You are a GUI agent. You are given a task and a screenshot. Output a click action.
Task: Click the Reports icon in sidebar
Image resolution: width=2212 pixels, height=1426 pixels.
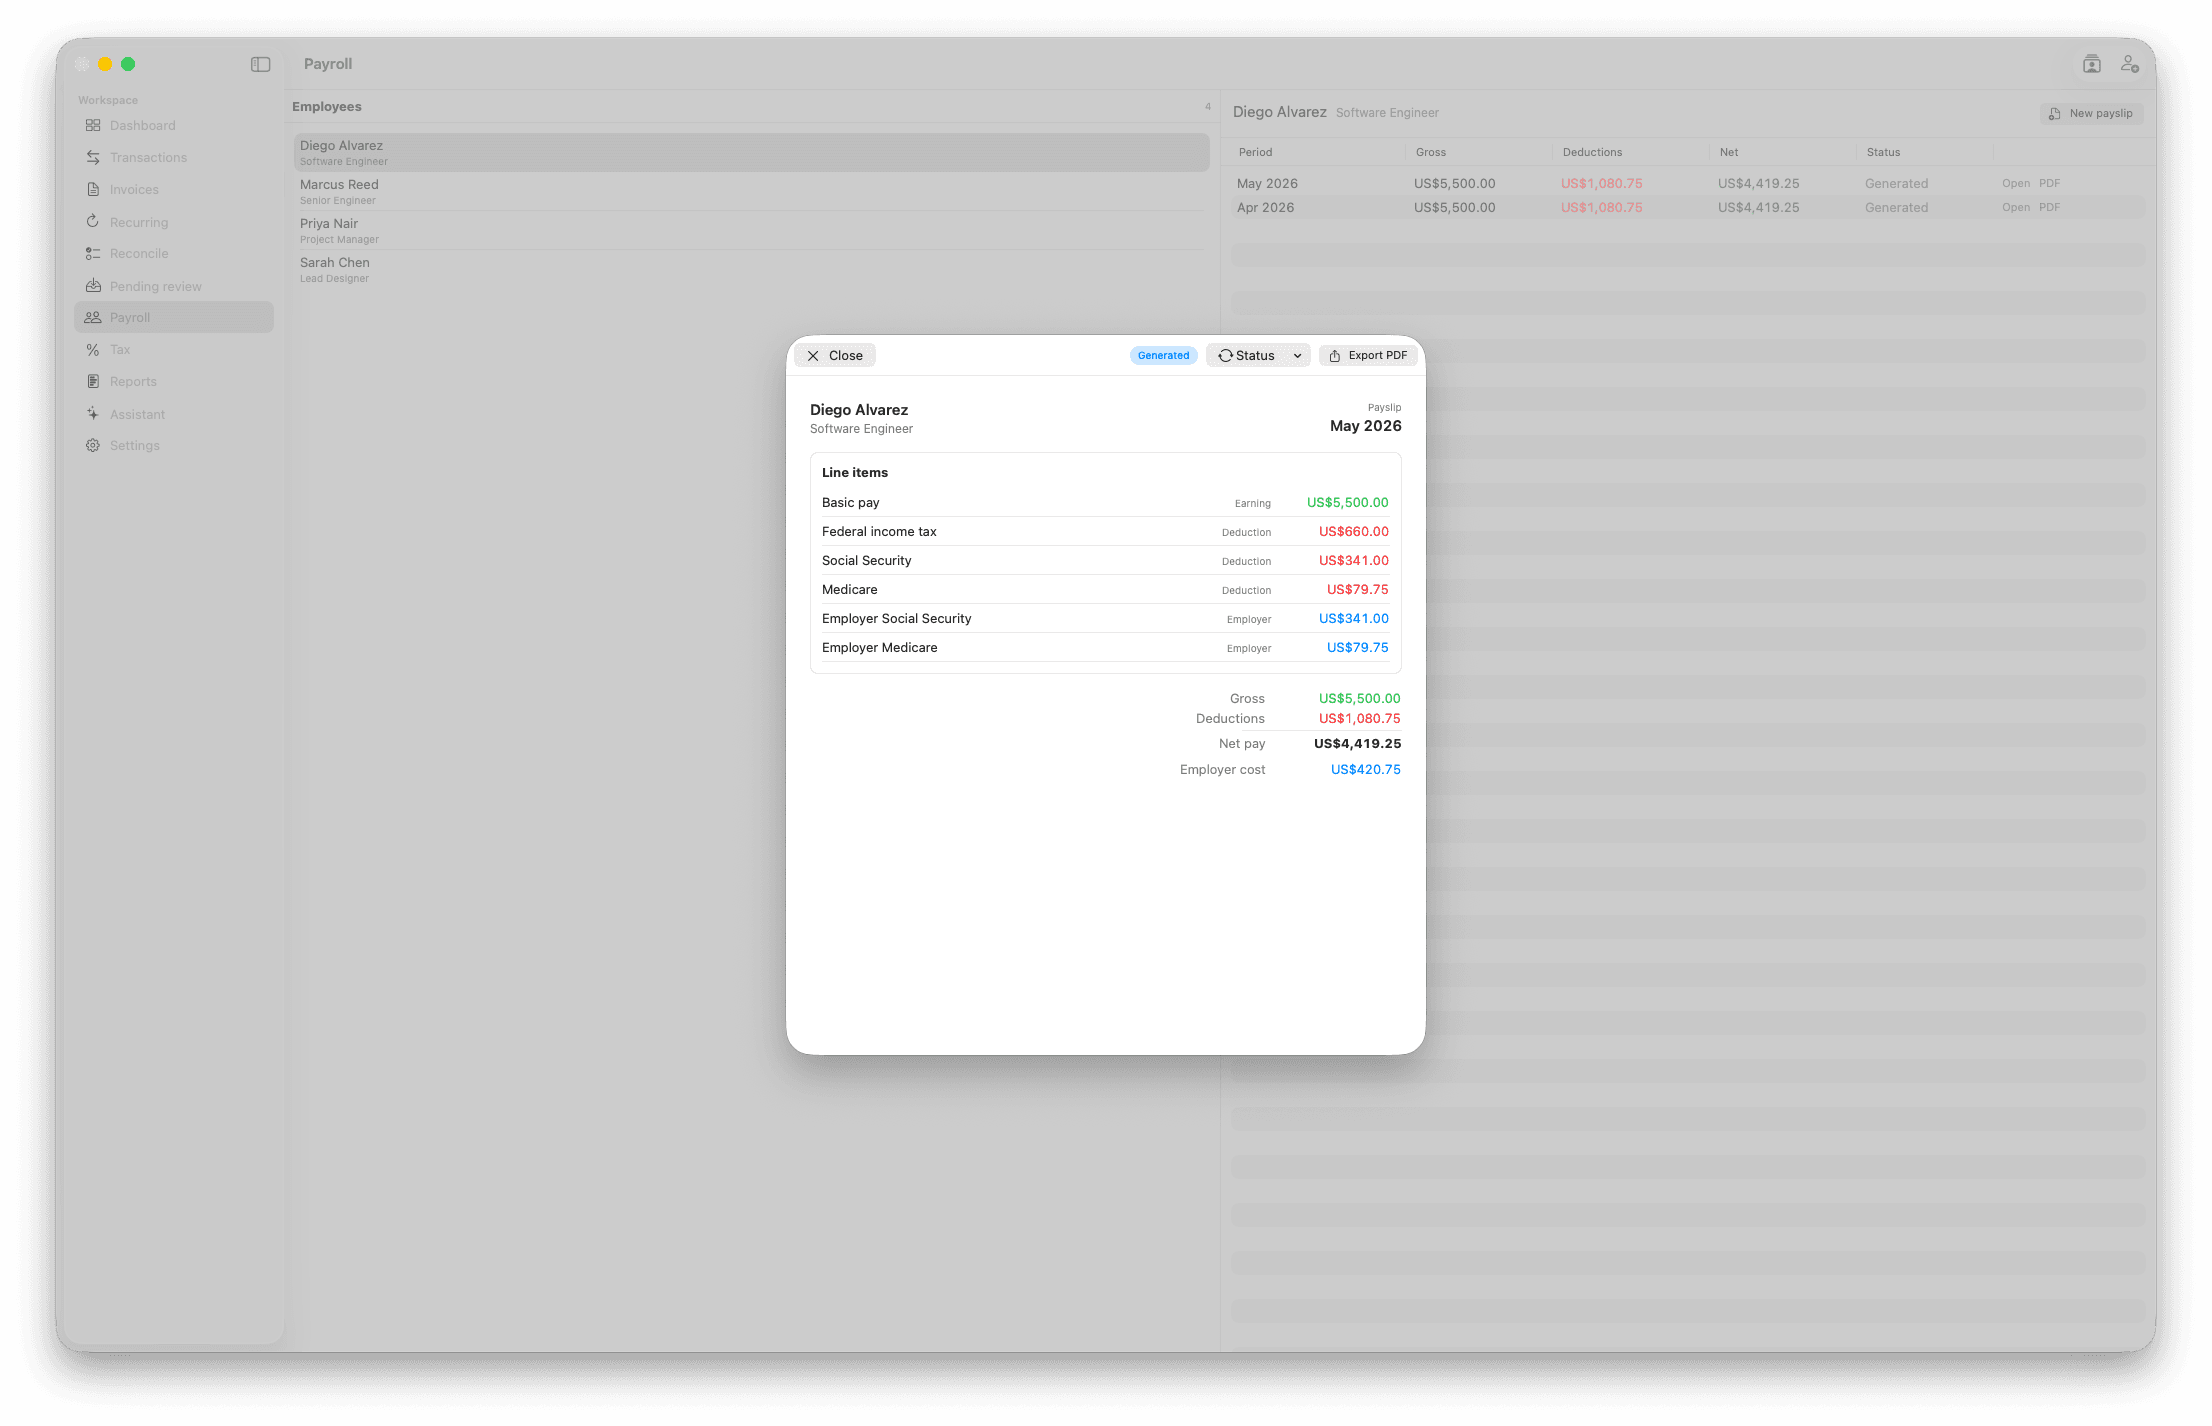(93, 381)
